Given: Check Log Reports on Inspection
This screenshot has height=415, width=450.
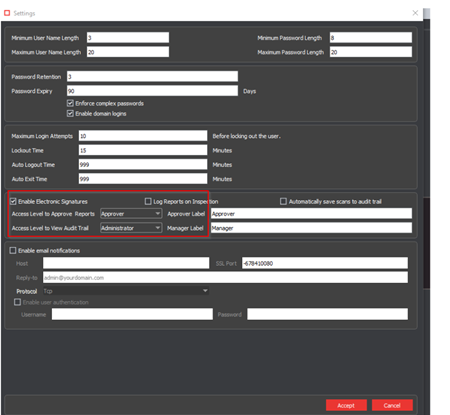Looking at the screenshot, I should [148, 201].
